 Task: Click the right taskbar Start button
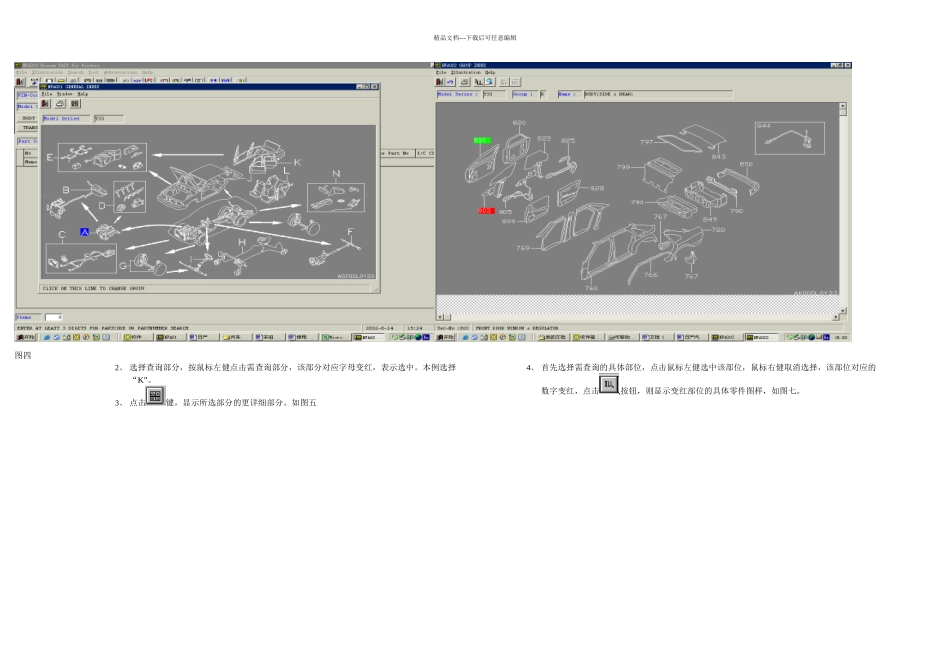click(x=445, y=337)
